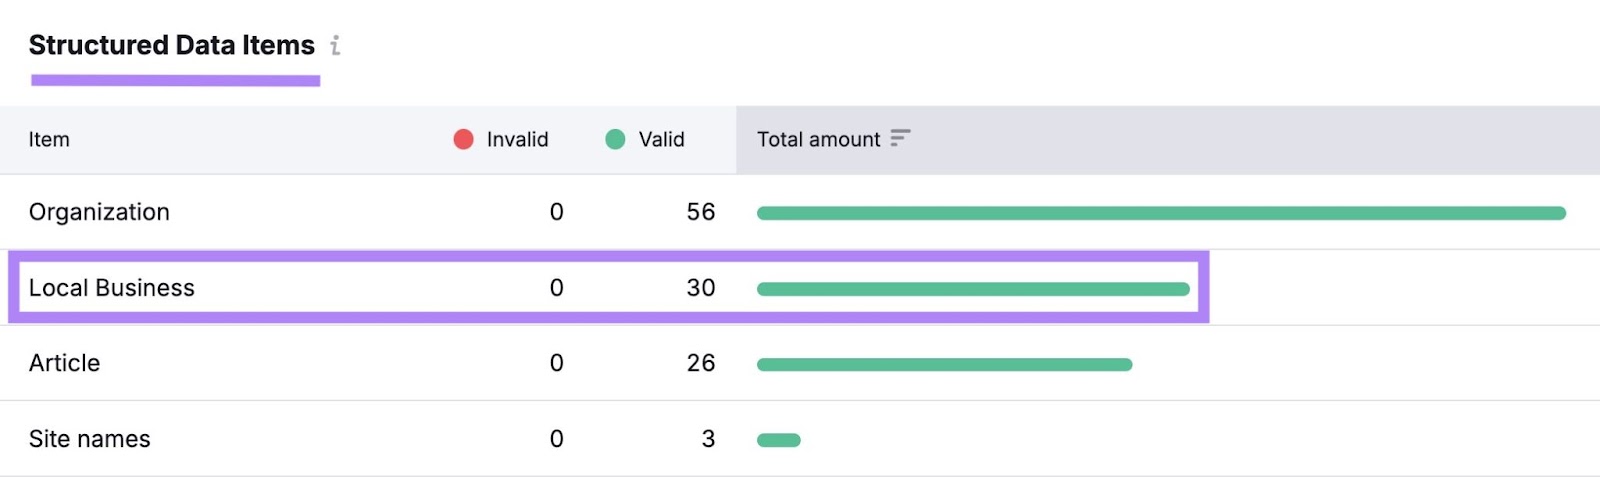Viewport: 1600px width, 477px height.
Task: Open the Article structured data item
Action: [x=64, y=363]
